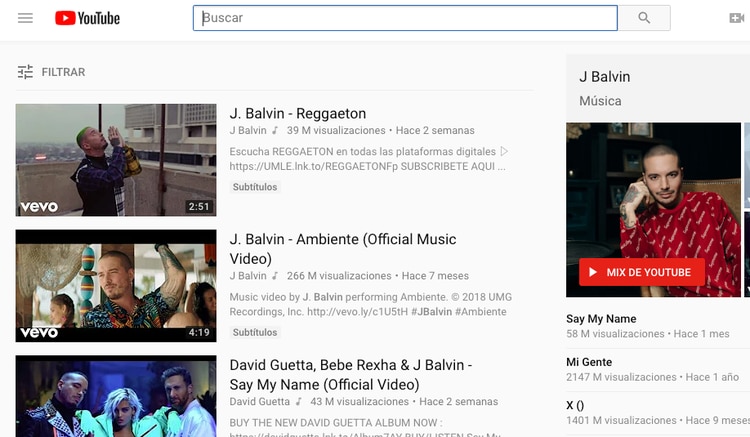Visit J Balvin channel under Reggaeton video
750x437 pixels.
pyautogui.click(x=248, y=131)
